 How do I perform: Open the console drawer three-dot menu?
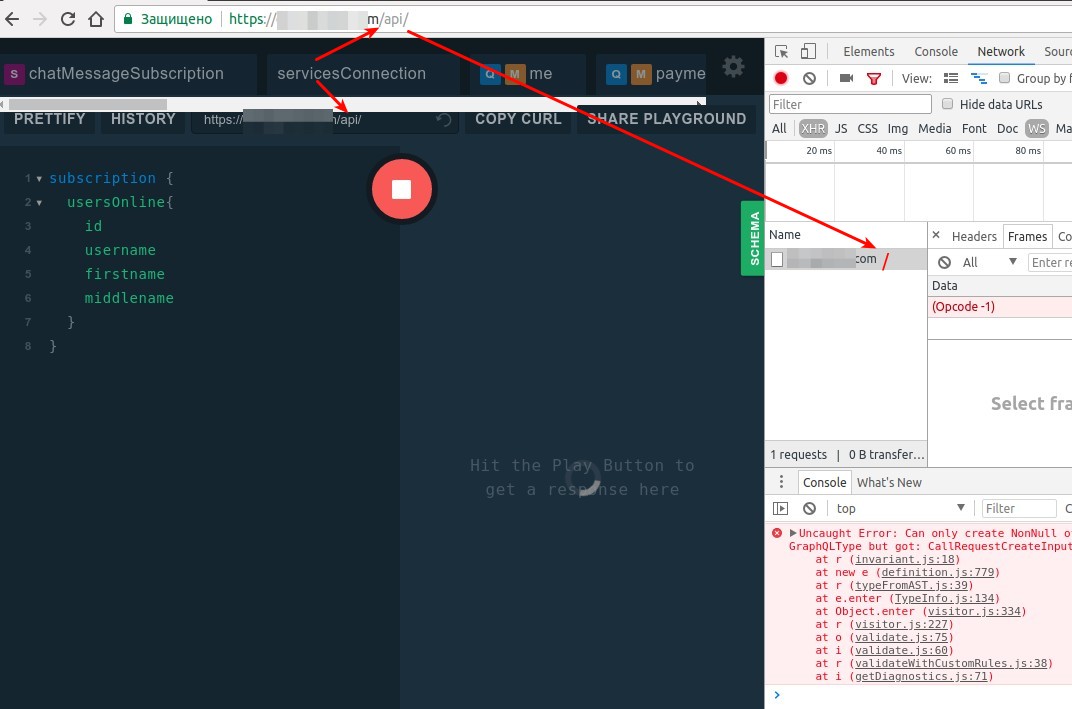coord(781,482)
